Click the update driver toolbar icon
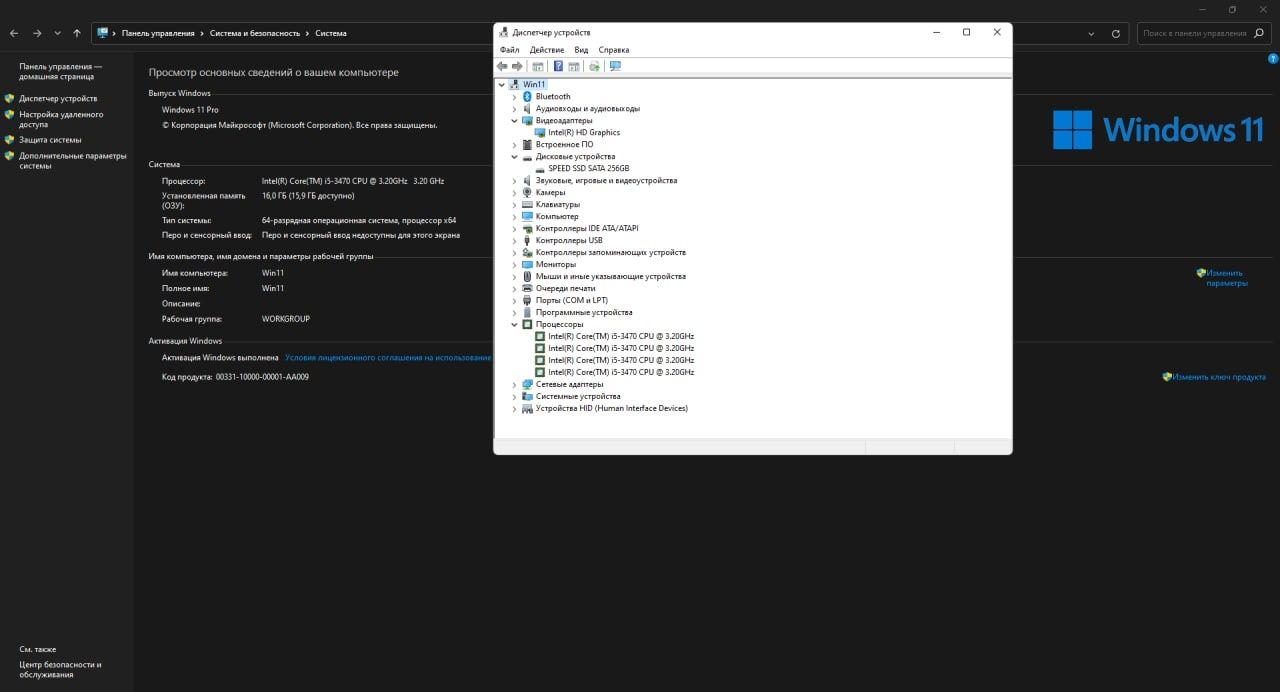This screenshot has width=1280, height=692. pos(594,66)
